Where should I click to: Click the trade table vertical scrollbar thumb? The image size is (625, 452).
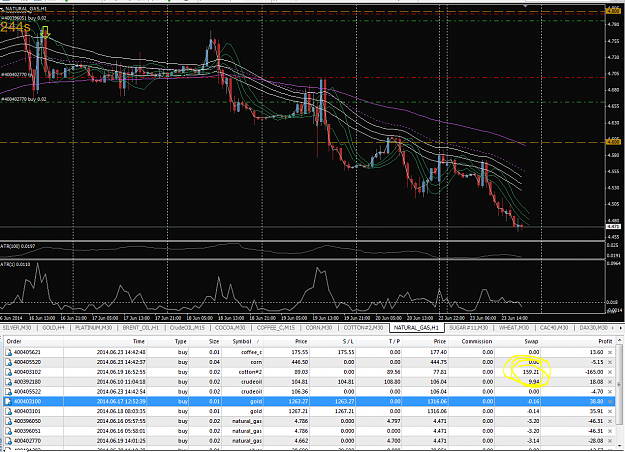coord(619,384)
